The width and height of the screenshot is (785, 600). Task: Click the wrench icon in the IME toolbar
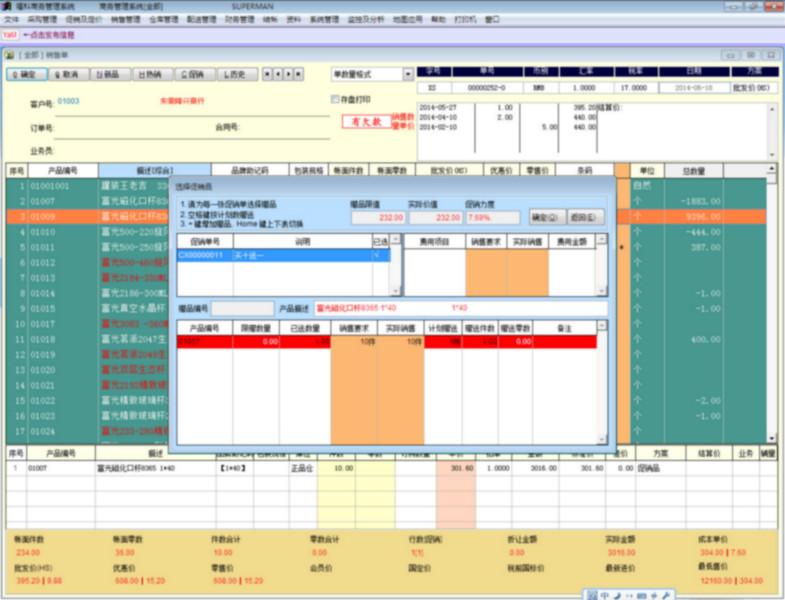(666, 595)
